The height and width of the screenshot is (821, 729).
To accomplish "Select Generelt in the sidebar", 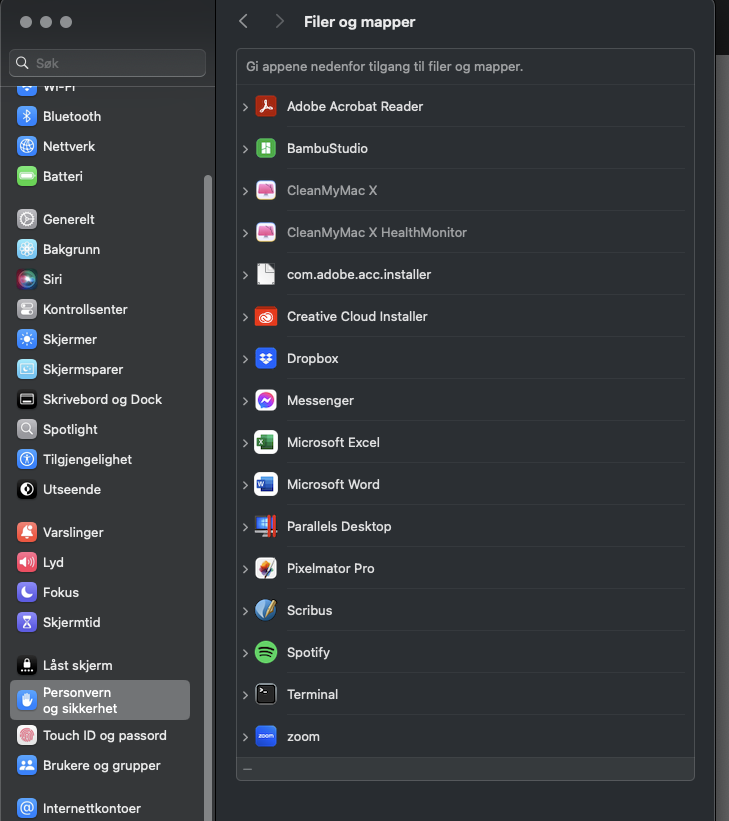I will coord(100,219).
